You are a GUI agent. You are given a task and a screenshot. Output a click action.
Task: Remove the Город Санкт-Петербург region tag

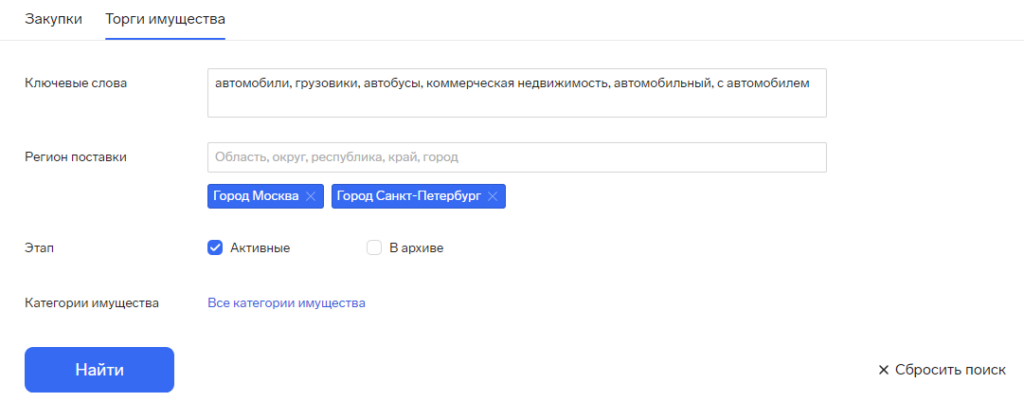click(x=492, y=197)
